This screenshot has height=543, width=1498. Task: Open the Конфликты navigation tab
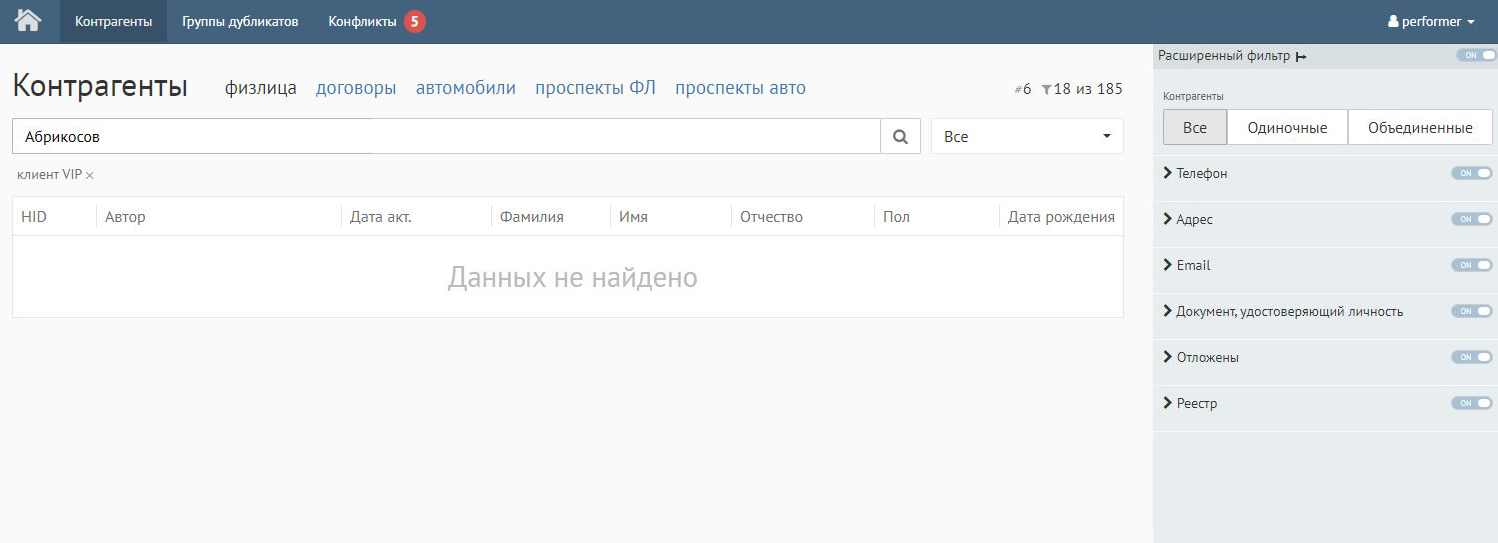(362, 21)
